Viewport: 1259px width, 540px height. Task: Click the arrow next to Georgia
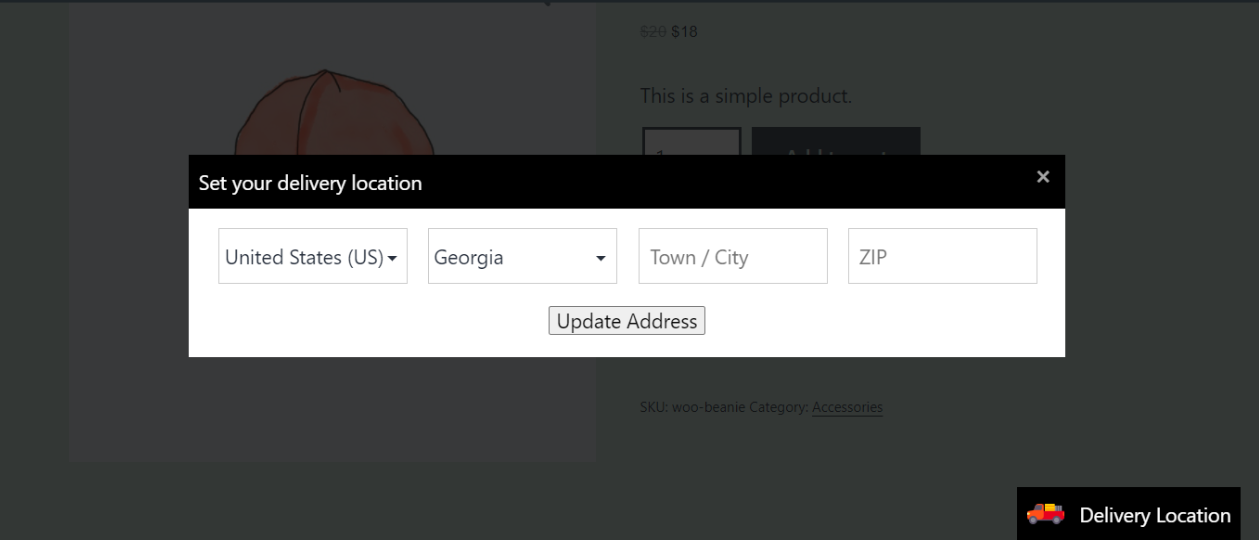601,258
